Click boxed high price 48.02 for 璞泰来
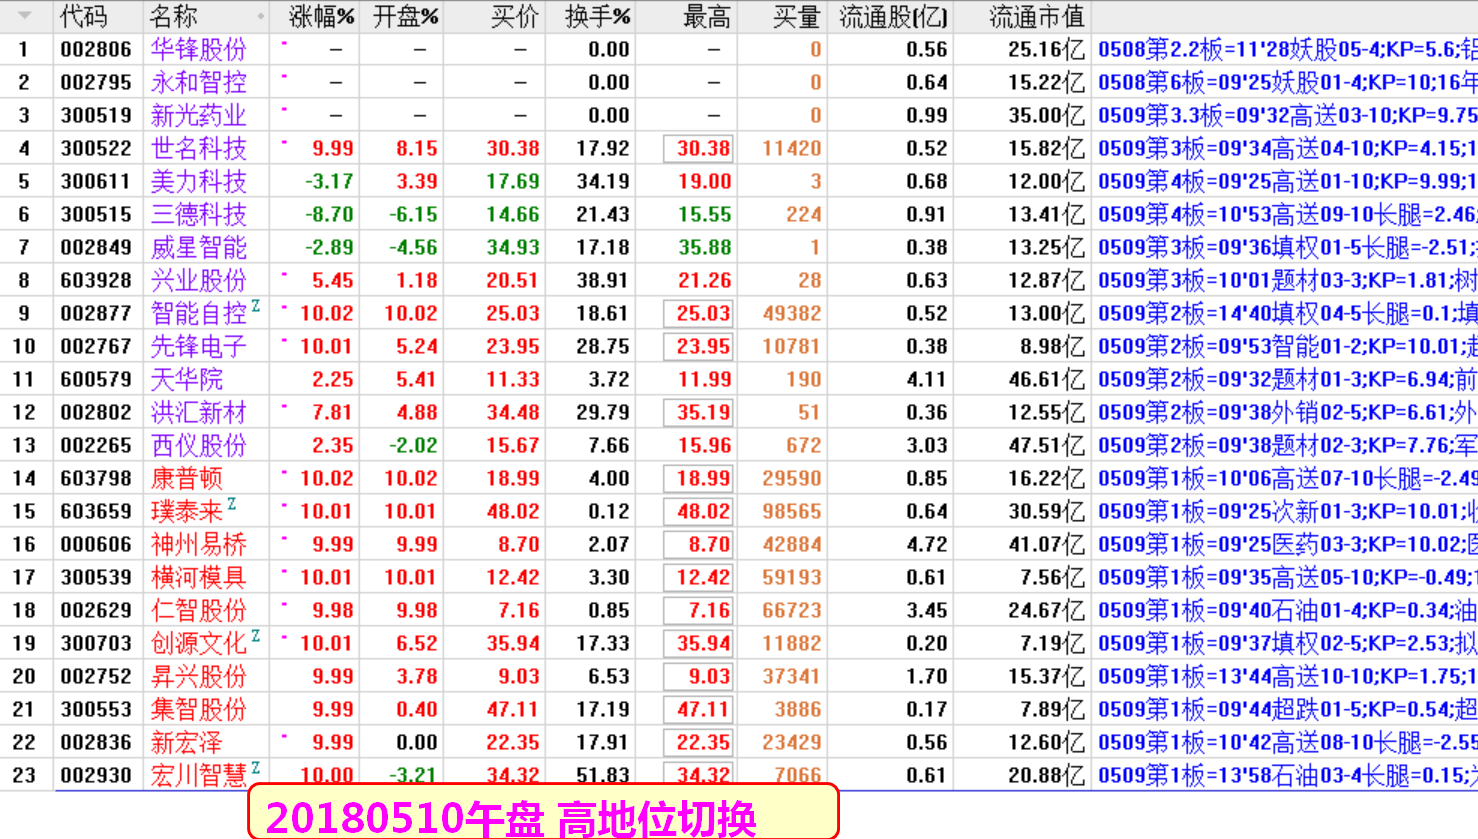 (698, 511)
